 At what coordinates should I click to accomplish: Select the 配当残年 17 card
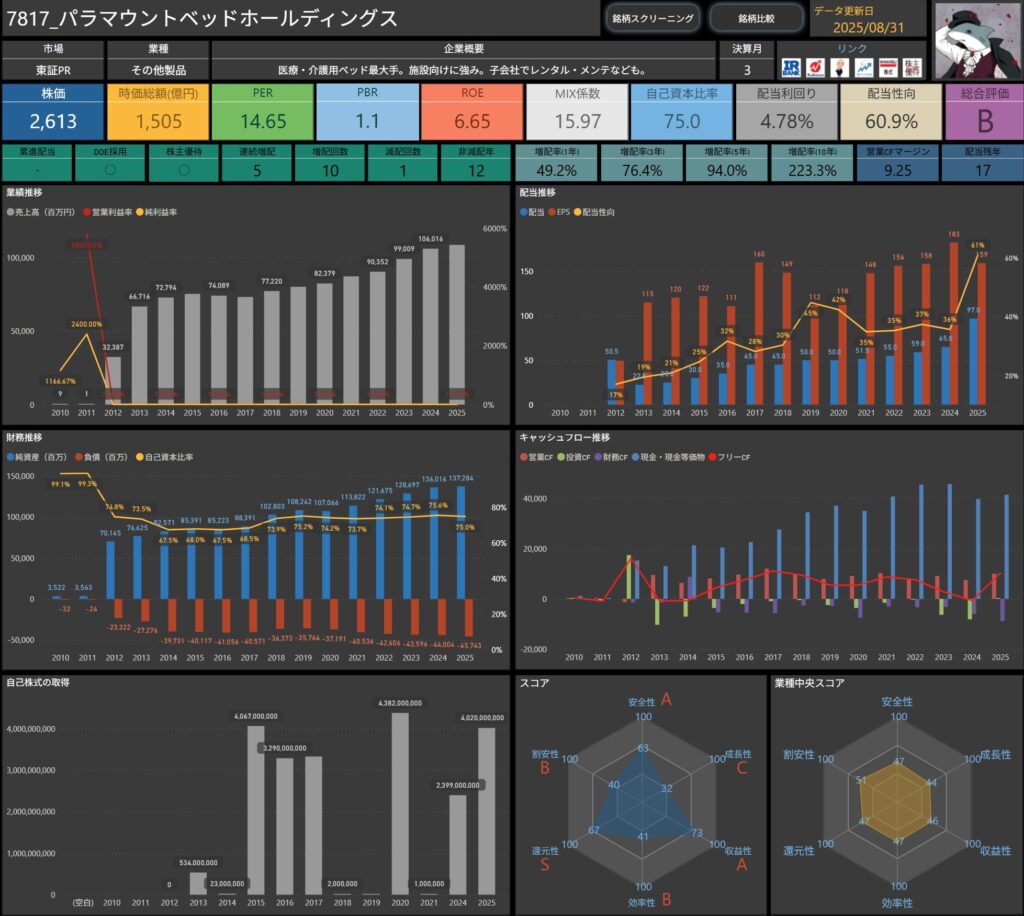click(982, 163)
